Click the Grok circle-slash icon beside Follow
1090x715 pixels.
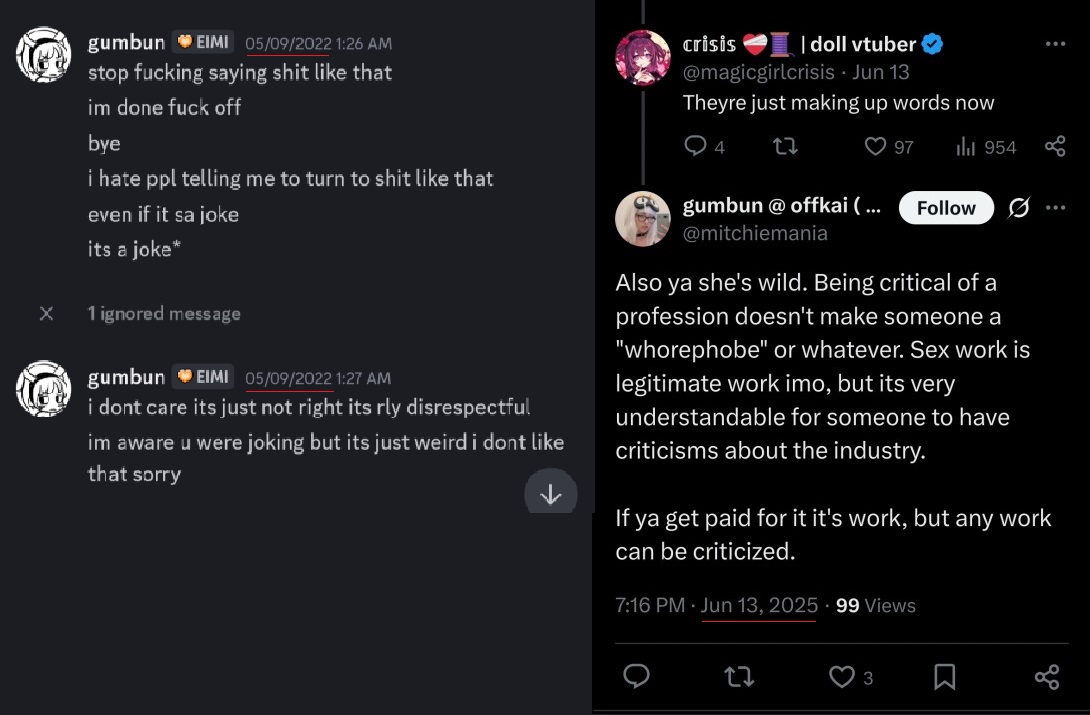pyautogui.click(x=1018, y=208)
